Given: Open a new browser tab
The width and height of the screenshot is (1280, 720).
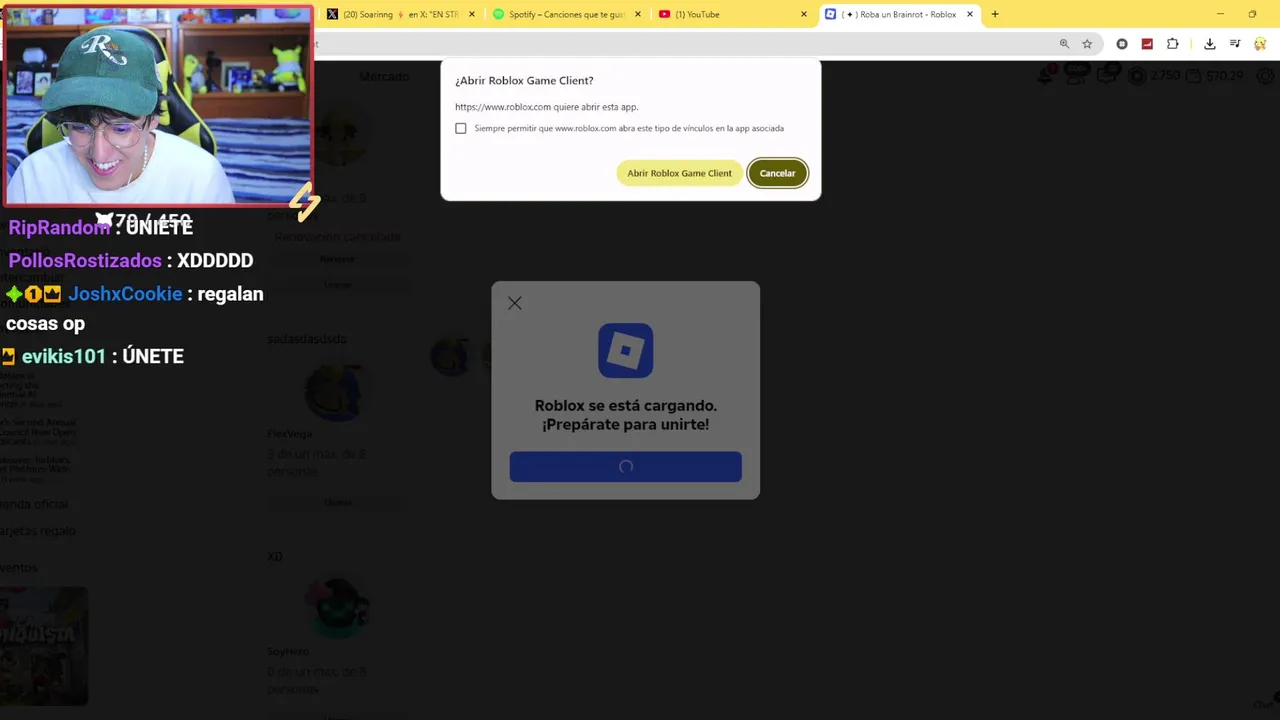Looking at the screenshot, I should tap(994, 14).
